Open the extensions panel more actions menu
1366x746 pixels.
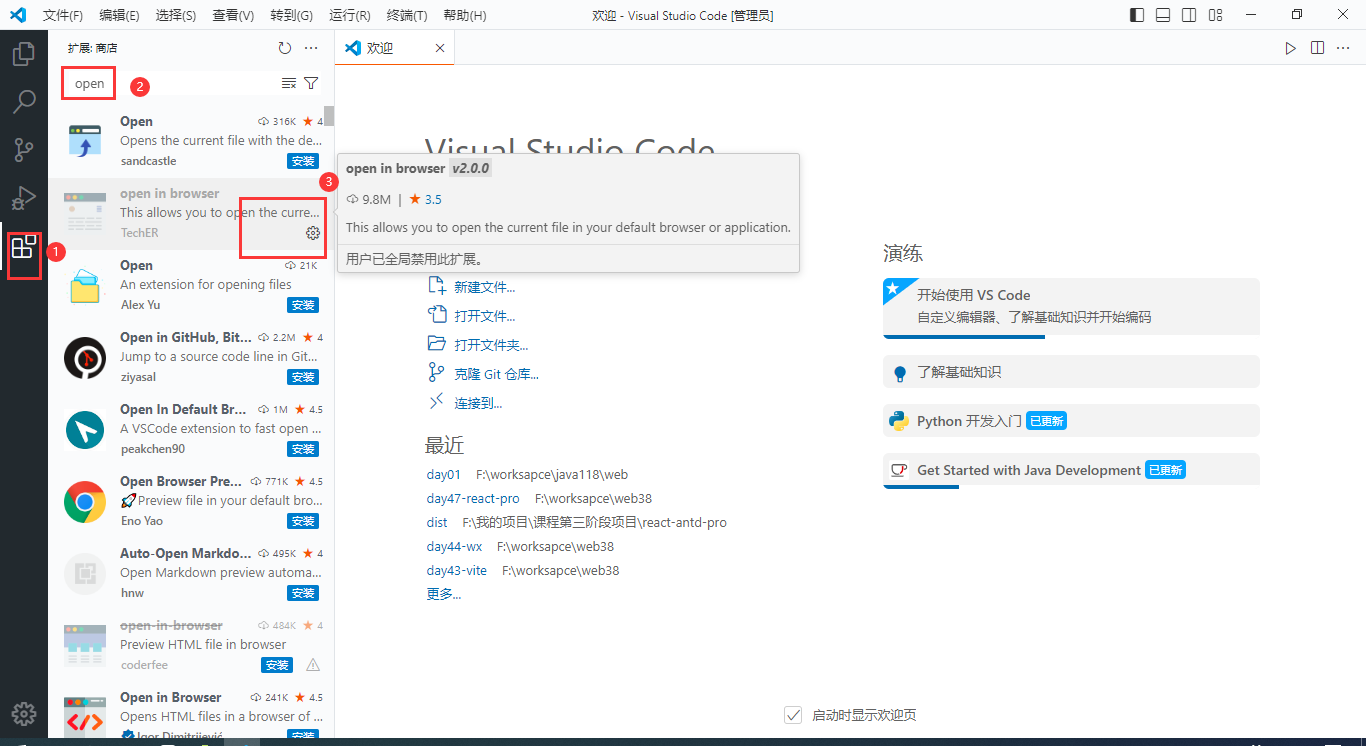[x=311, y=48]
